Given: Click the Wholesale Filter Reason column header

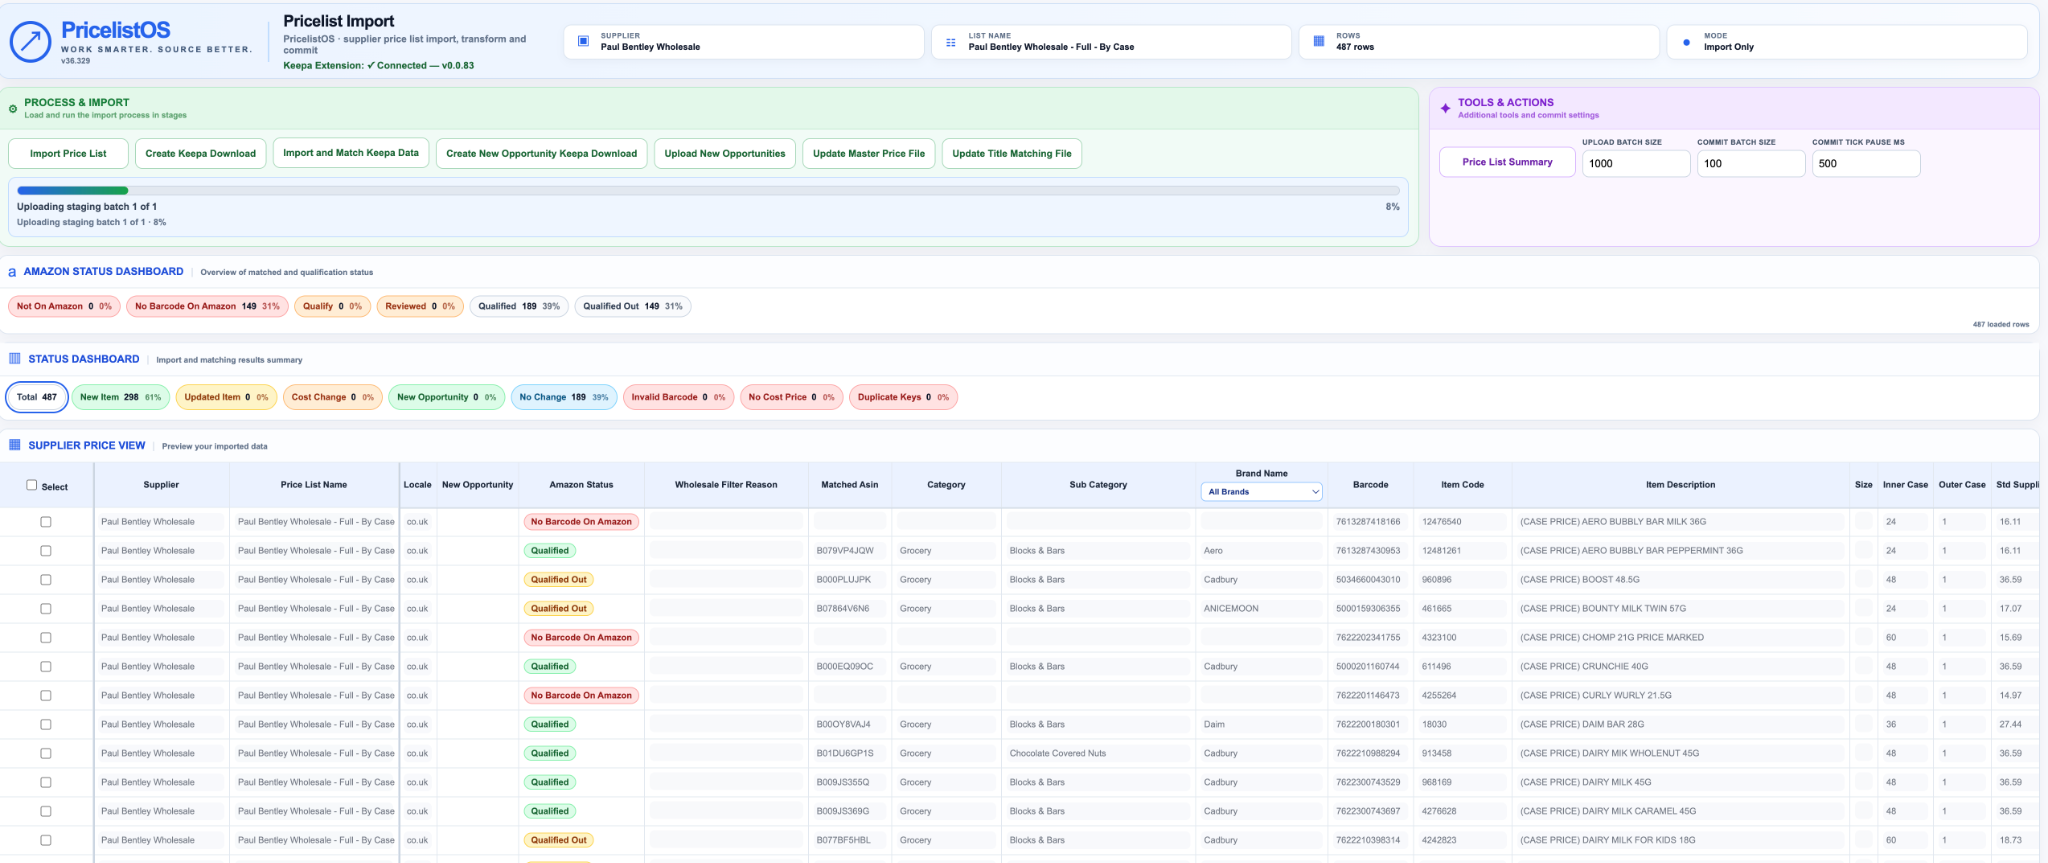Looking at the screenshot, I should [726, 485].
